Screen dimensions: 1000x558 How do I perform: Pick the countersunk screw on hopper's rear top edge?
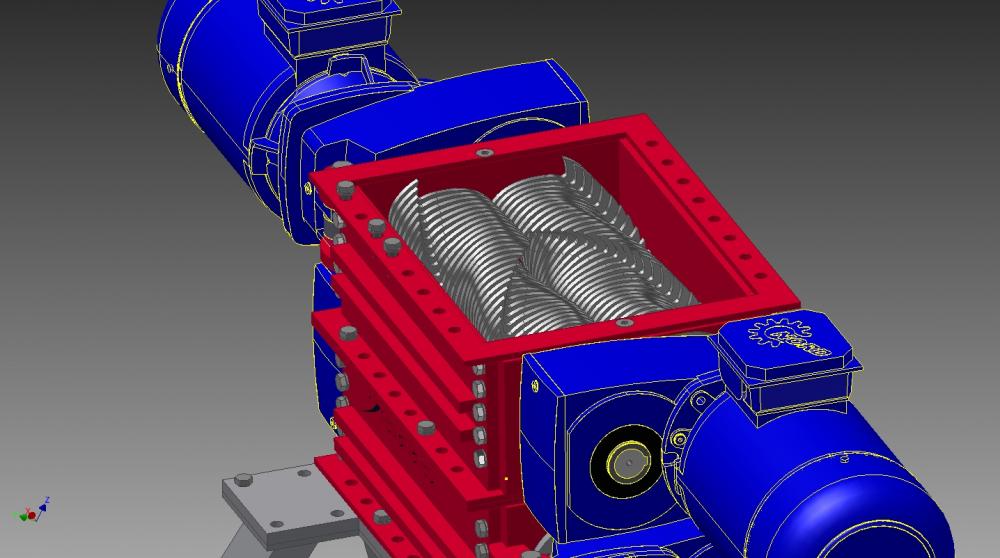485,153
